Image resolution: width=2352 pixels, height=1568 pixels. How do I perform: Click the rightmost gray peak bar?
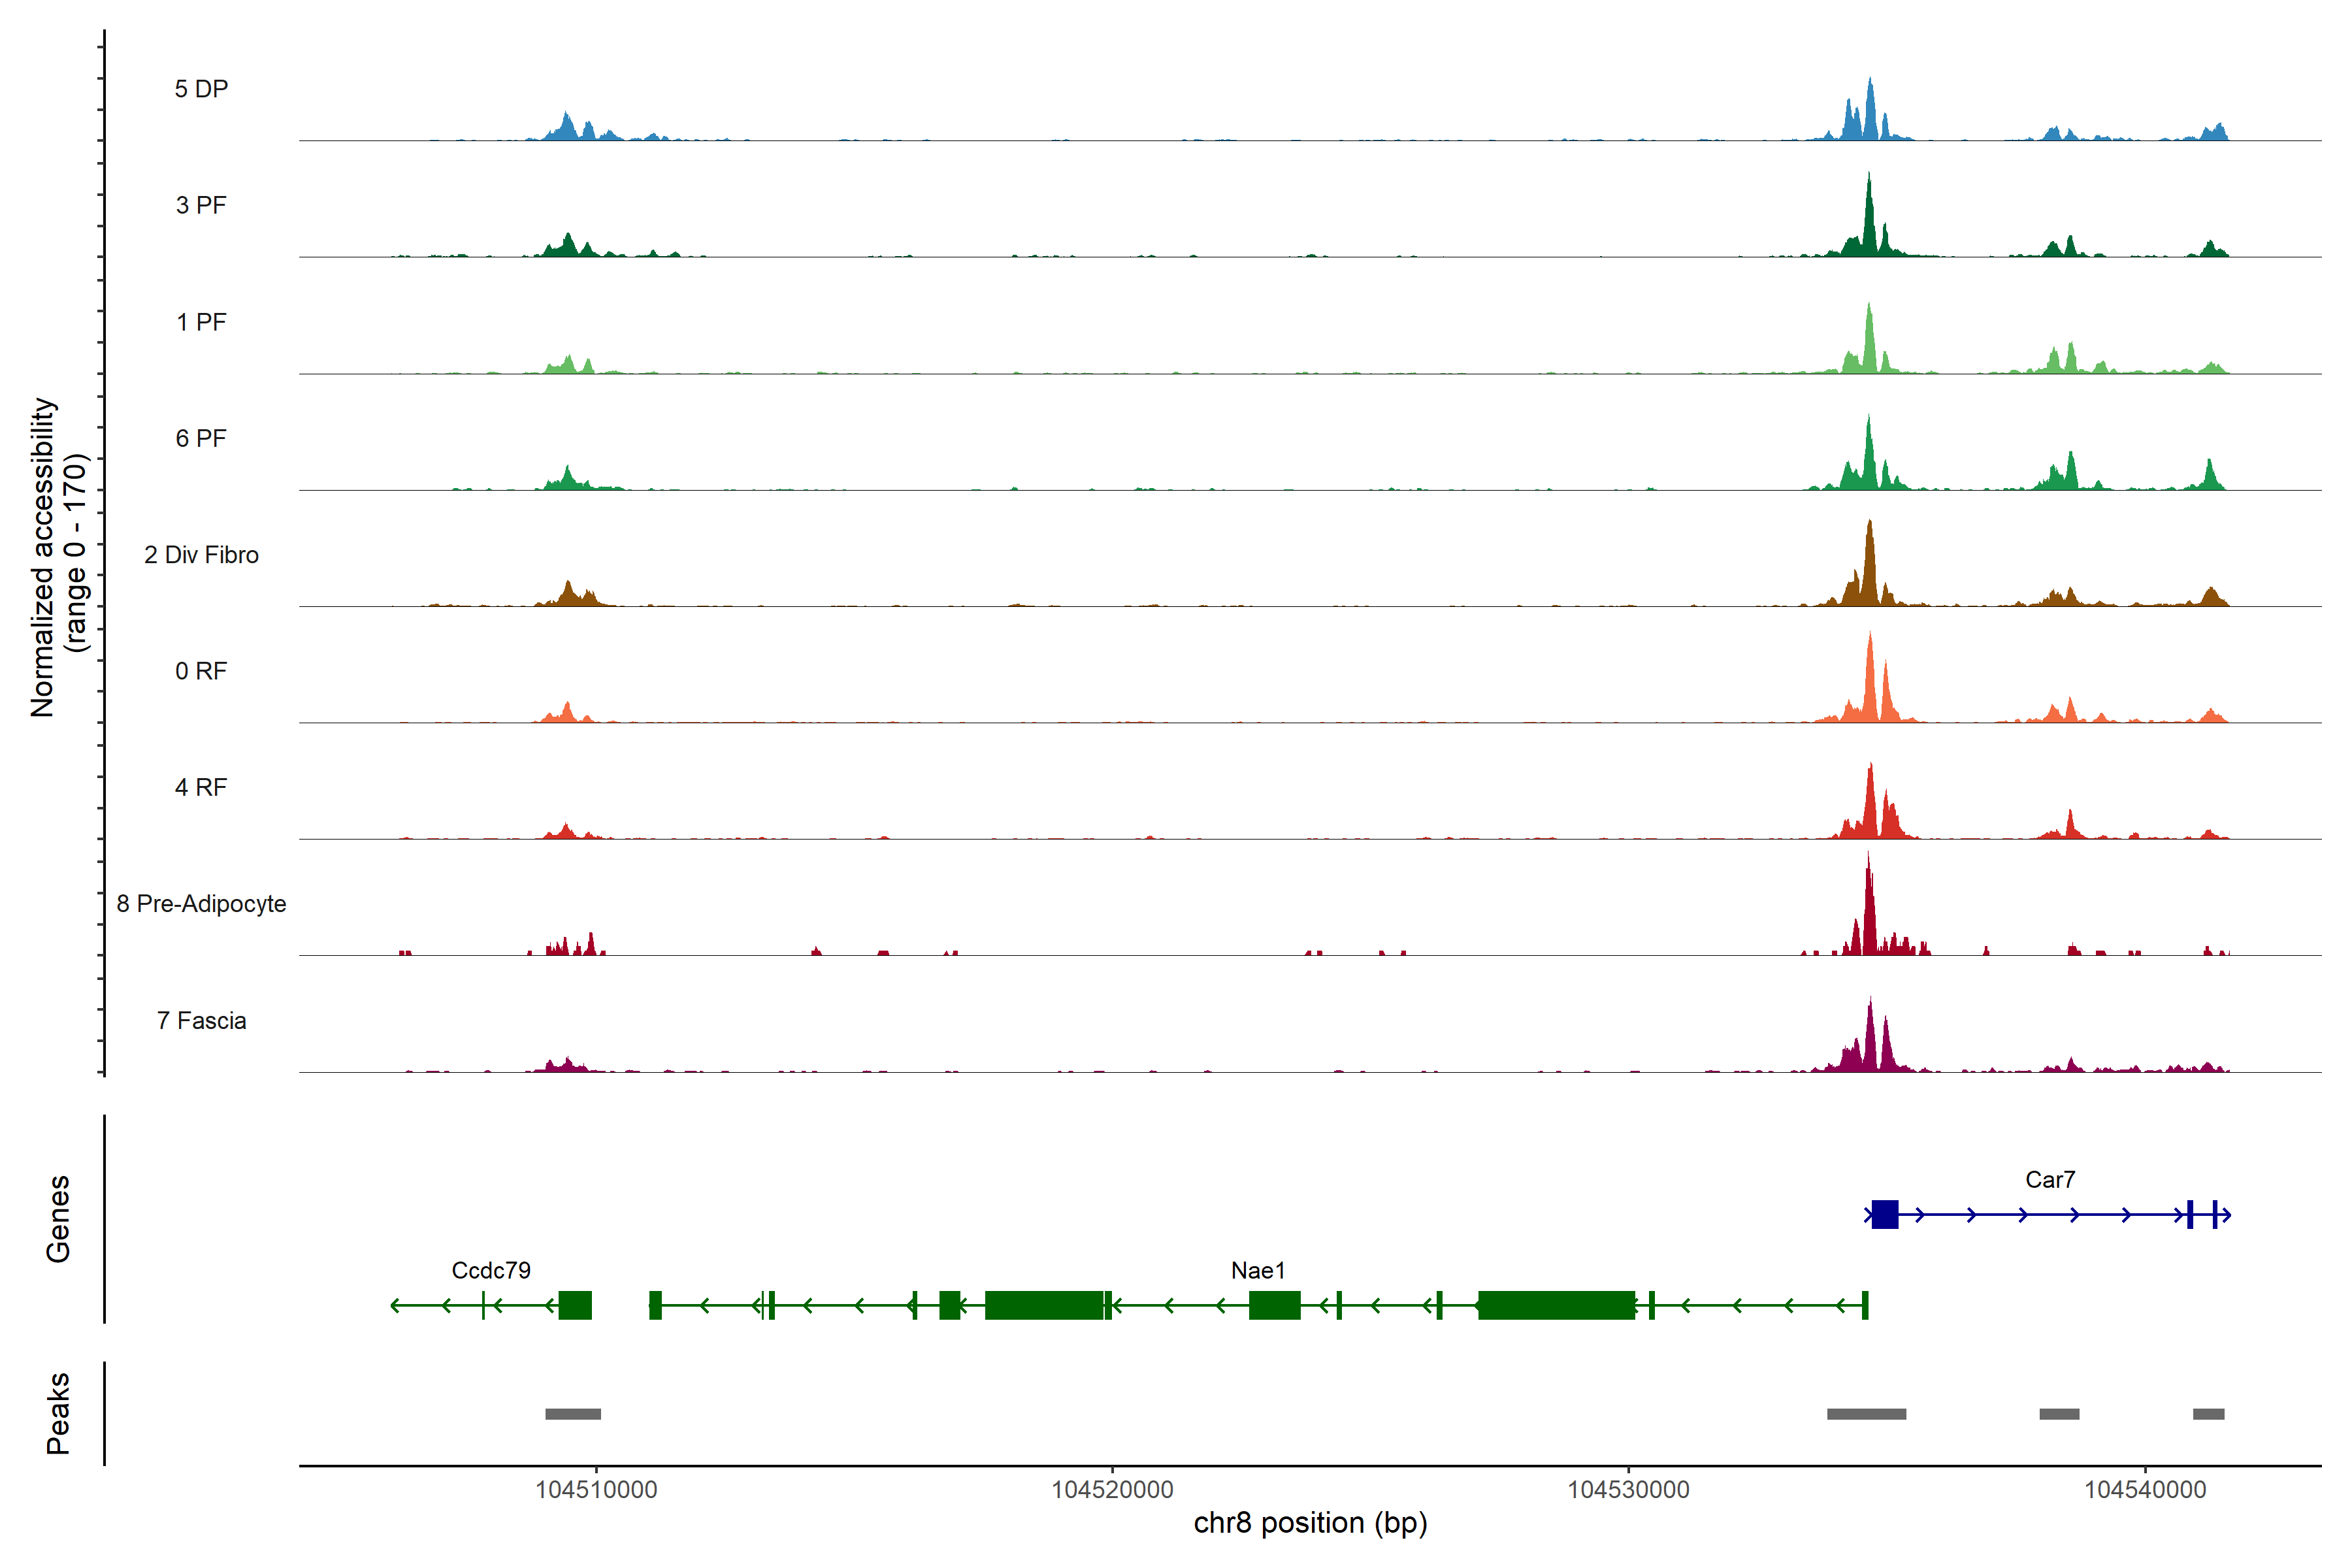pyautogui.click(x=2208, y=1413)
